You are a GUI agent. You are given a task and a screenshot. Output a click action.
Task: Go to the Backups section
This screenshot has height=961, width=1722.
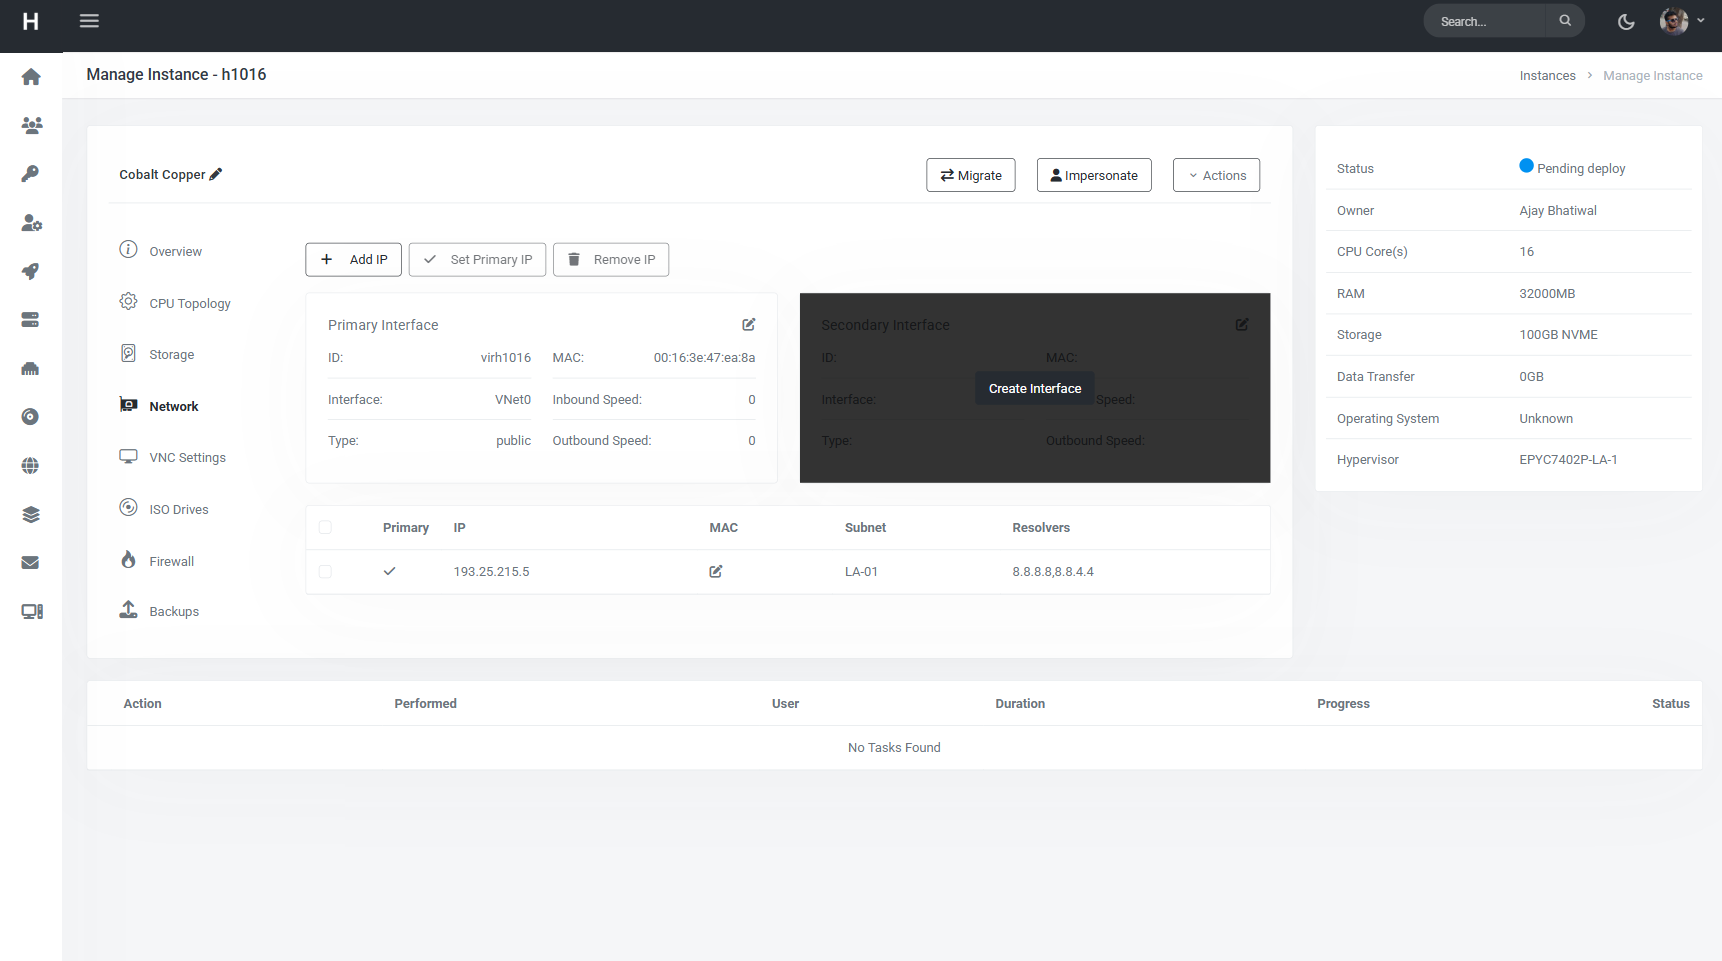pos(173,612)
